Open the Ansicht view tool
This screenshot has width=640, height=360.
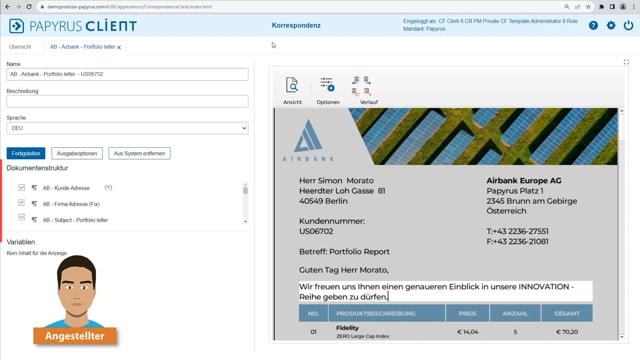pos(292,91)
